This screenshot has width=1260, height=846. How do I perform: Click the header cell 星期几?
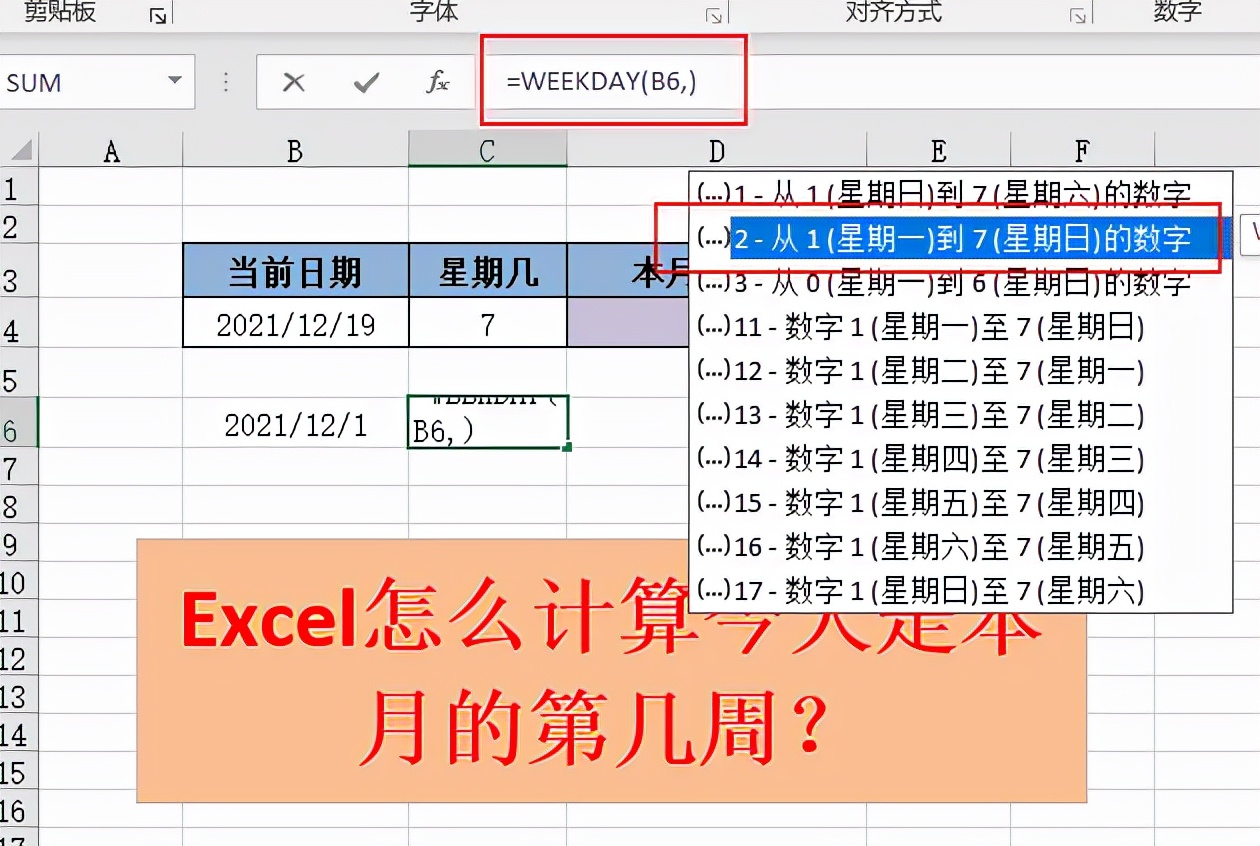[488, 271]
